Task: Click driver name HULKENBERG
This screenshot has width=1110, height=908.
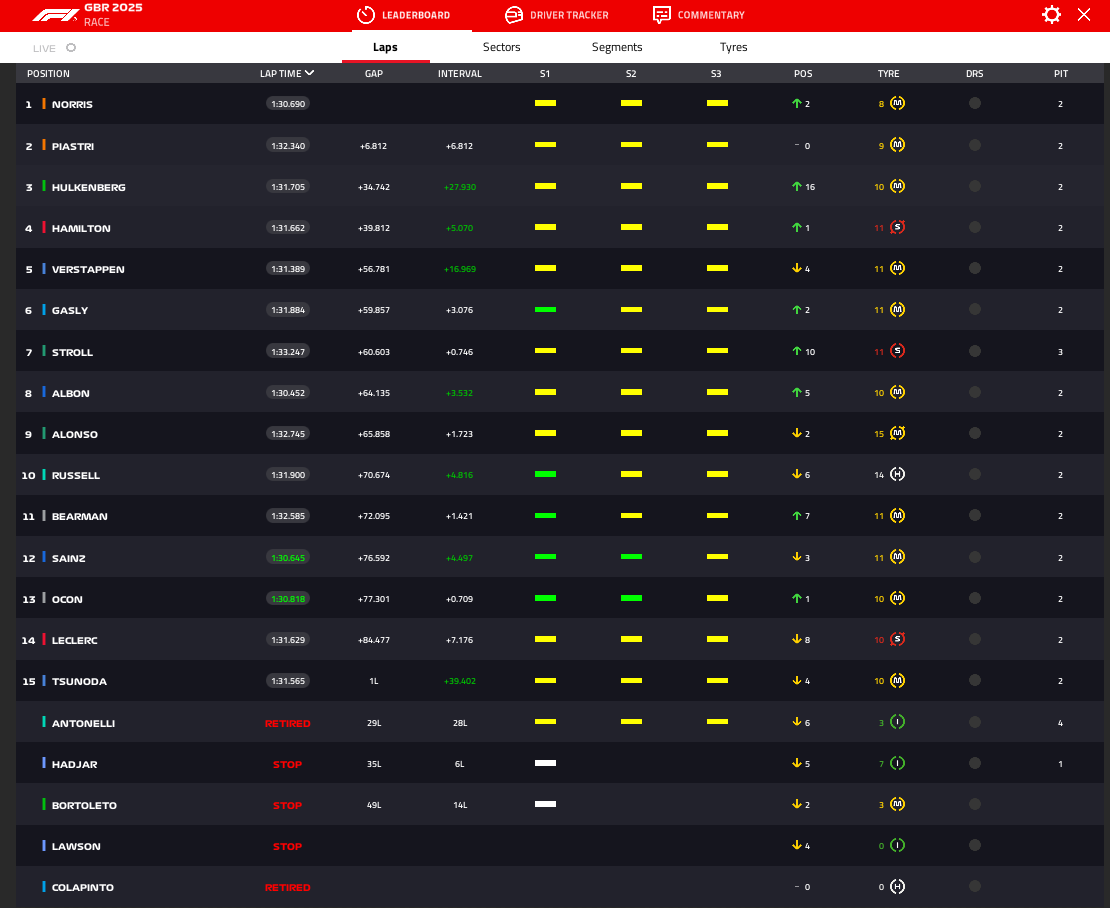Action: (x=88, y=188)
